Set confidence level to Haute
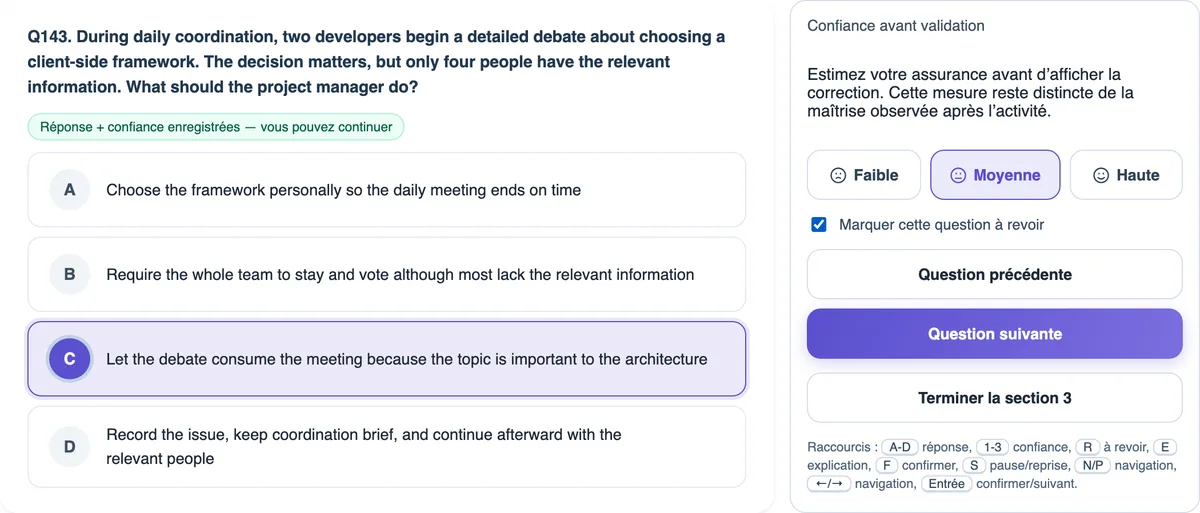 pos(1126,175)
